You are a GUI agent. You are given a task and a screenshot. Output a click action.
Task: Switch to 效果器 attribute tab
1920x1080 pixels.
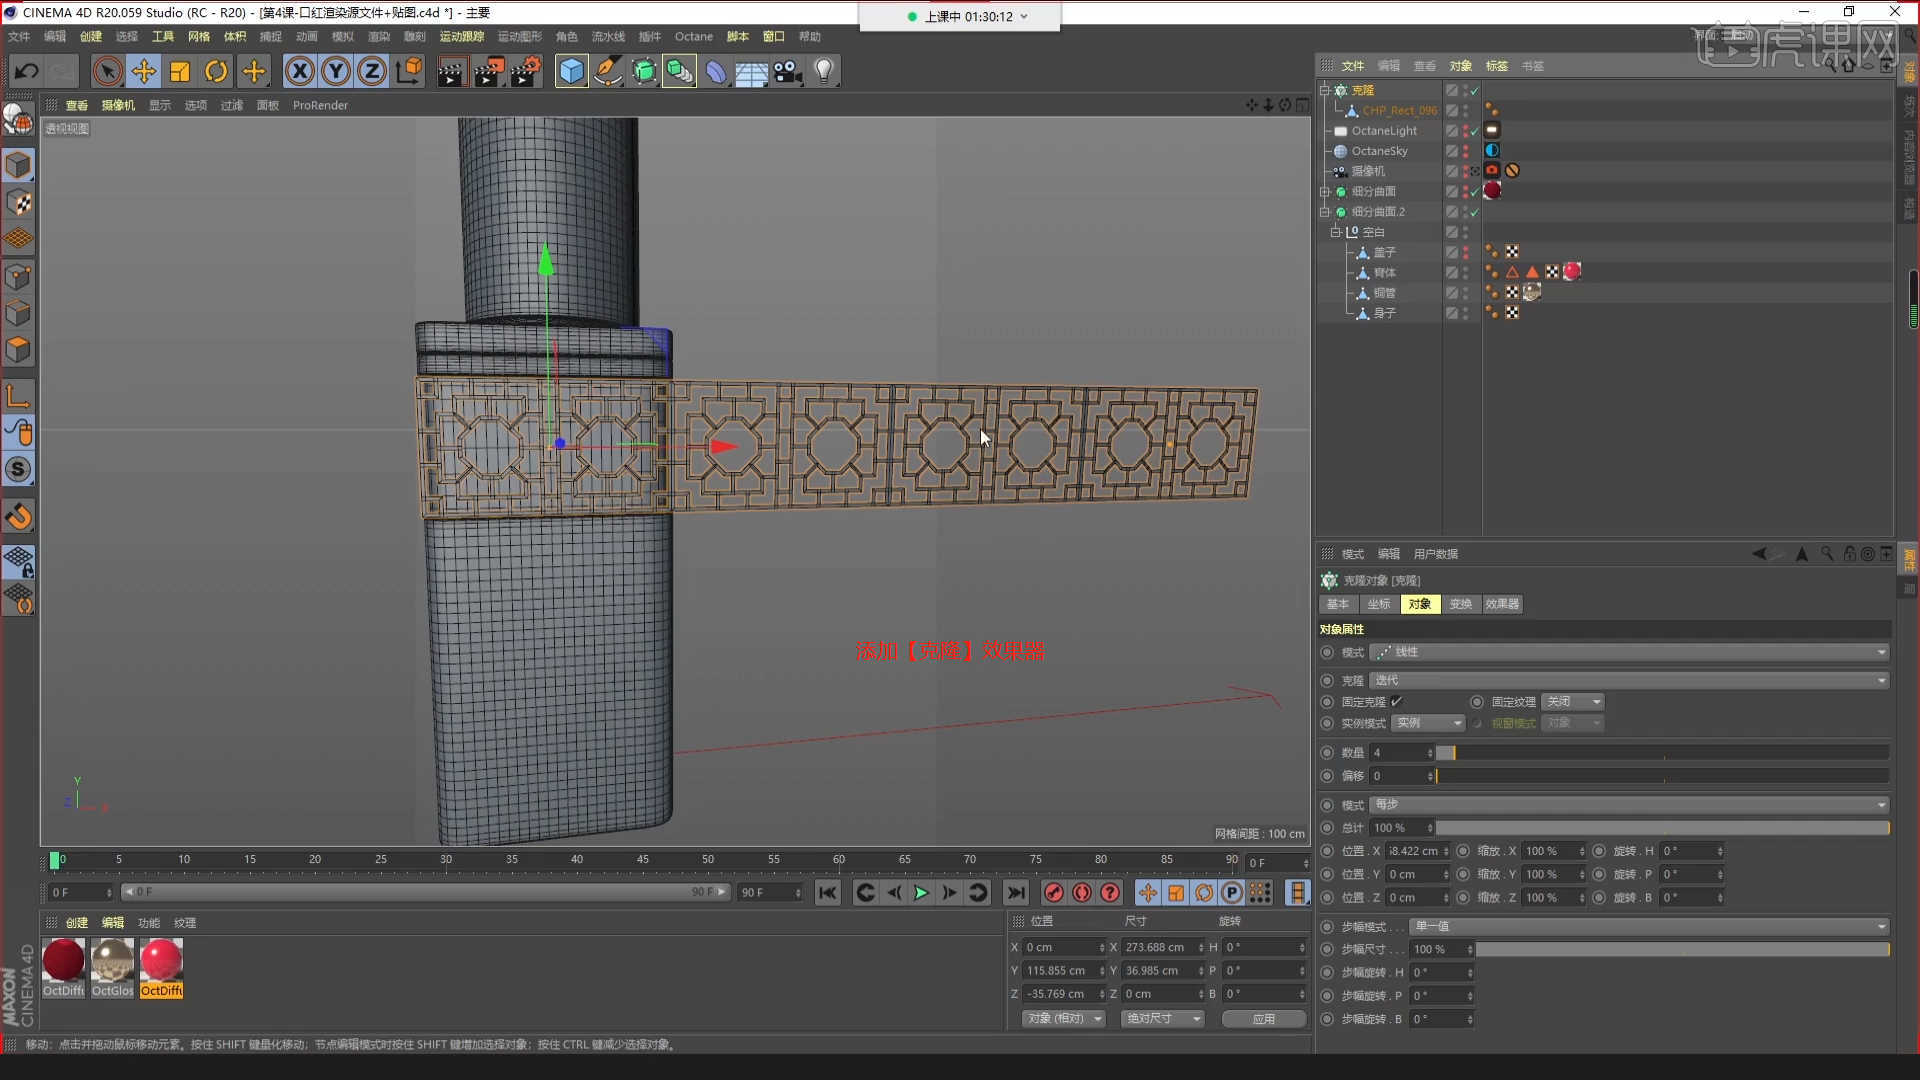coord(1502,604)
